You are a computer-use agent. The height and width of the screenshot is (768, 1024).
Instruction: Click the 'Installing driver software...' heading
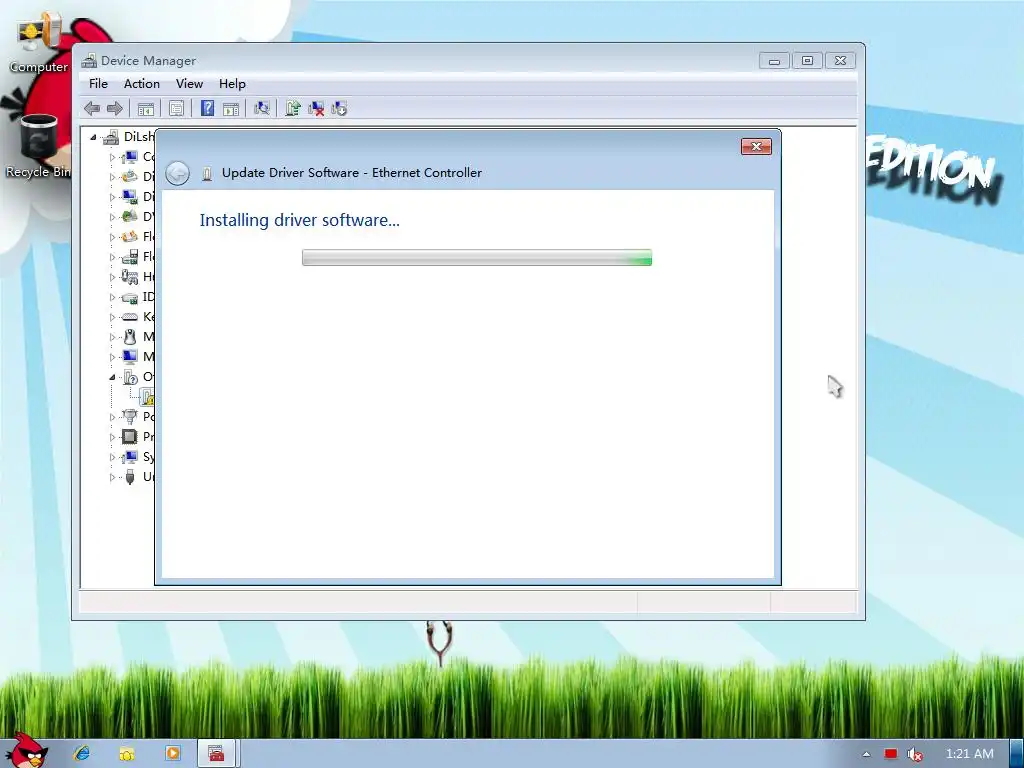(300, 220)
